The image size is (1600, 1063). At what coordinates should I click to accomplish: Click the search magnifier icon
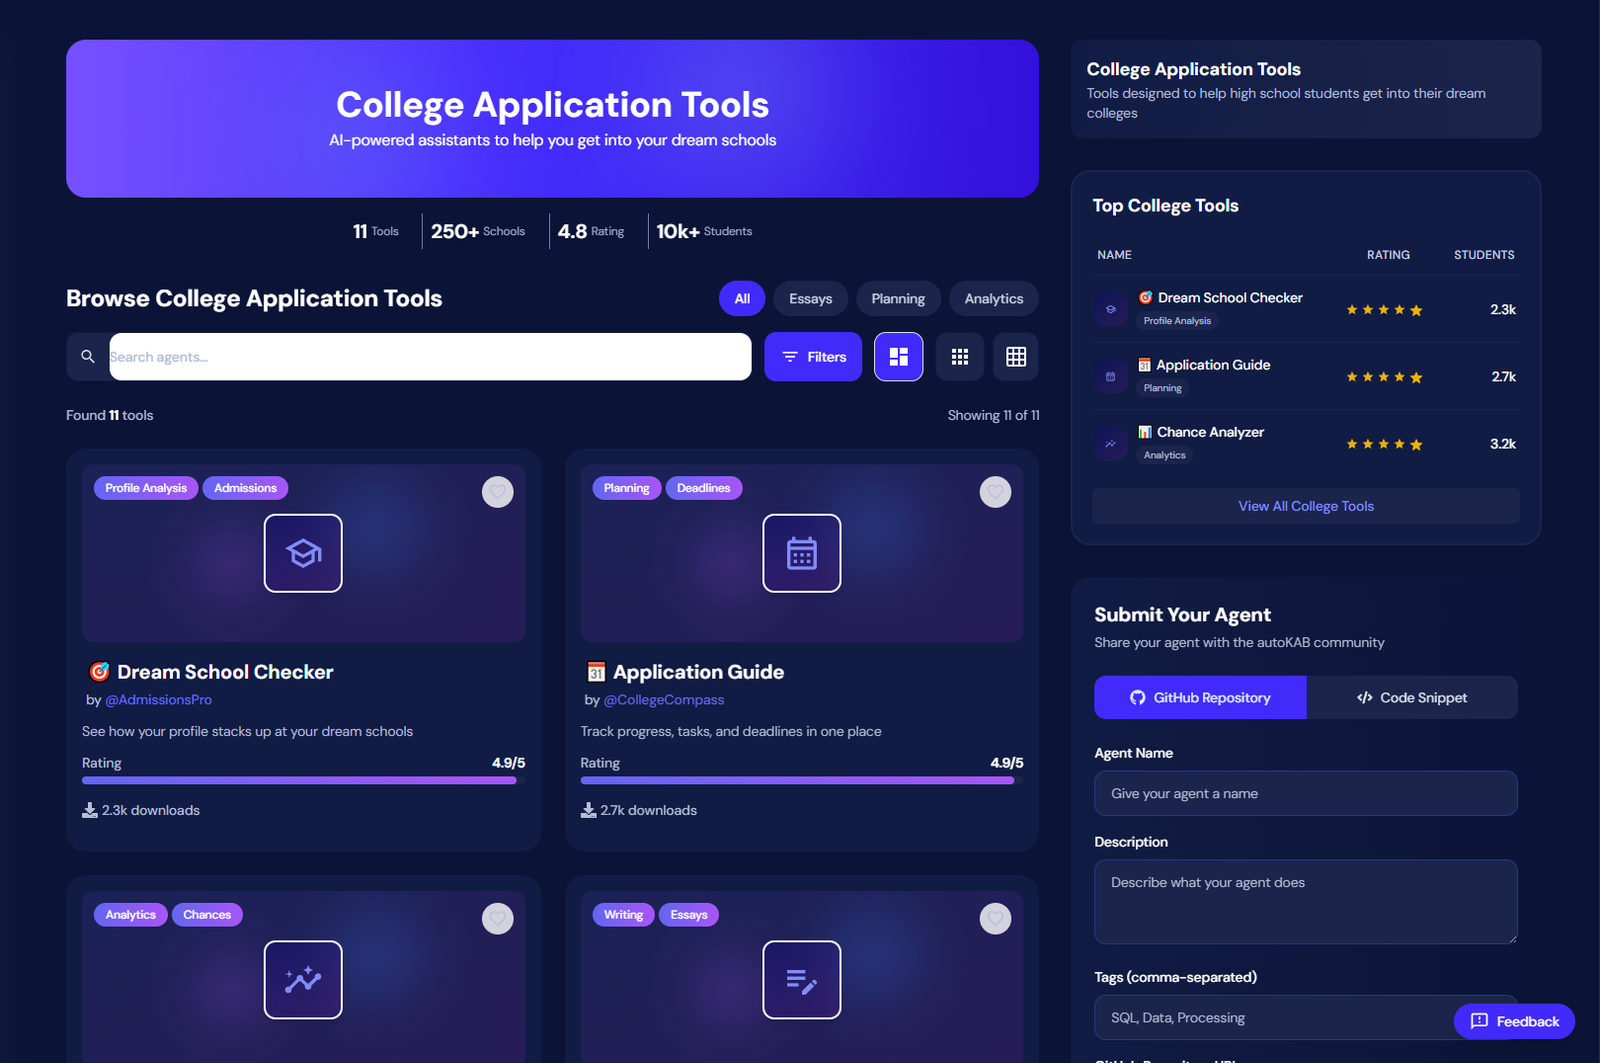click(88, 357)
